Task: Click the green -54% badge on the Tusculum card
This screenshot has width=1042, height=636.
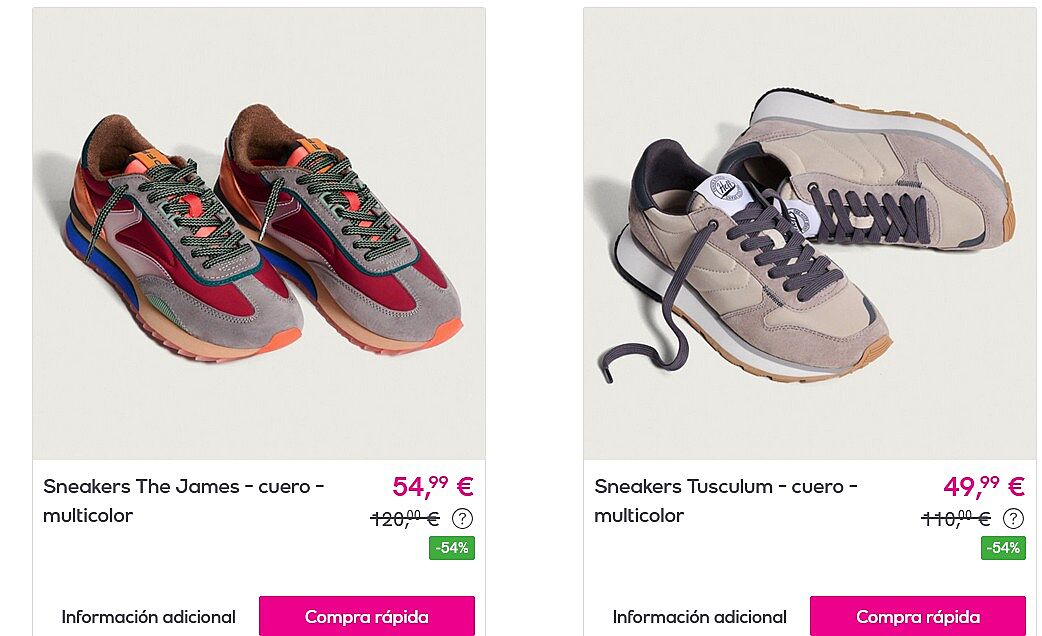Action: [1003, 548]
